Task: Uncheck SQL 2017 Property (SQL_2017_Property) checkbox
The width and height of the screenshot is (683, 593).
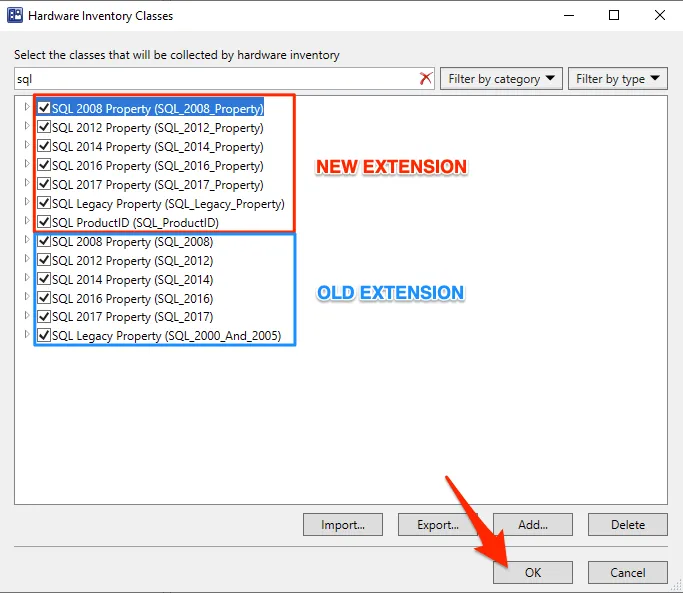Action: click(44, 184)
